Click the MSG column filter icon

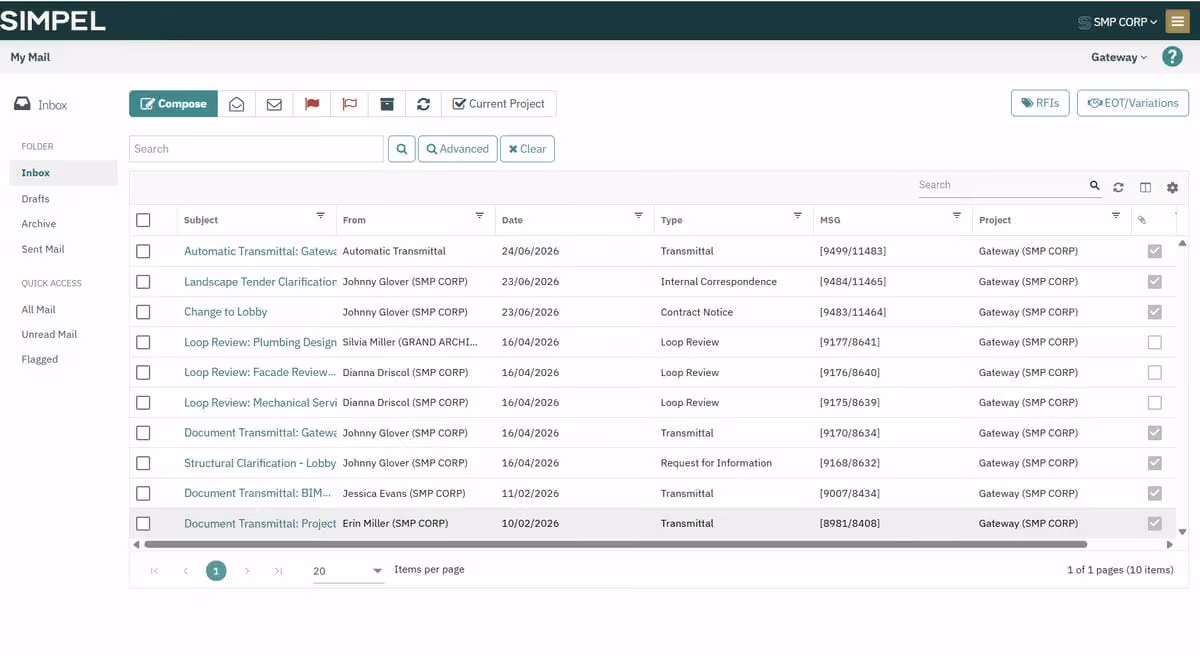tap(956, 216)
